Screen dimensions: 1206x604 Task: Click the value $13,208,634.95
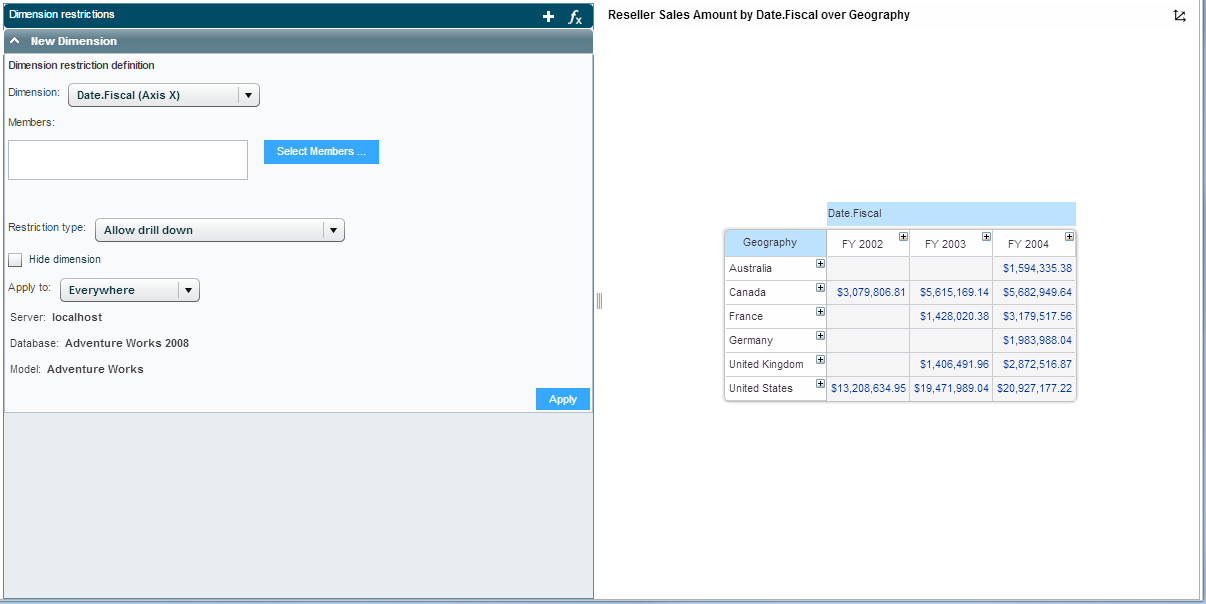click(868, 389)
